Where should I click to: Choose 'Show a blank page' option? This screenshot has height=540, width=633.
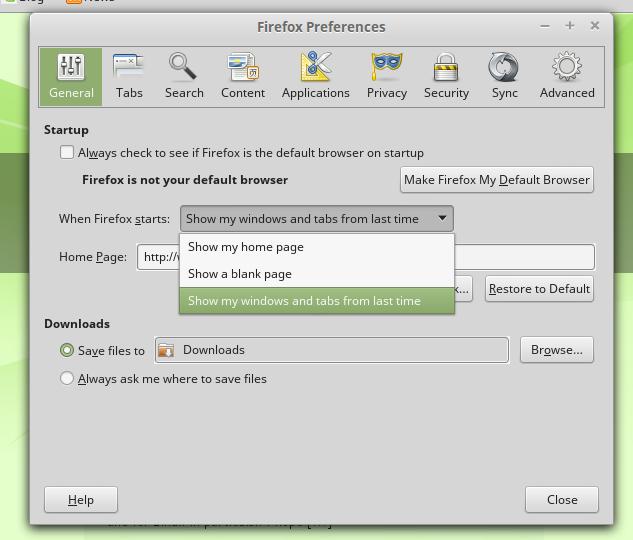pos(240,274)
